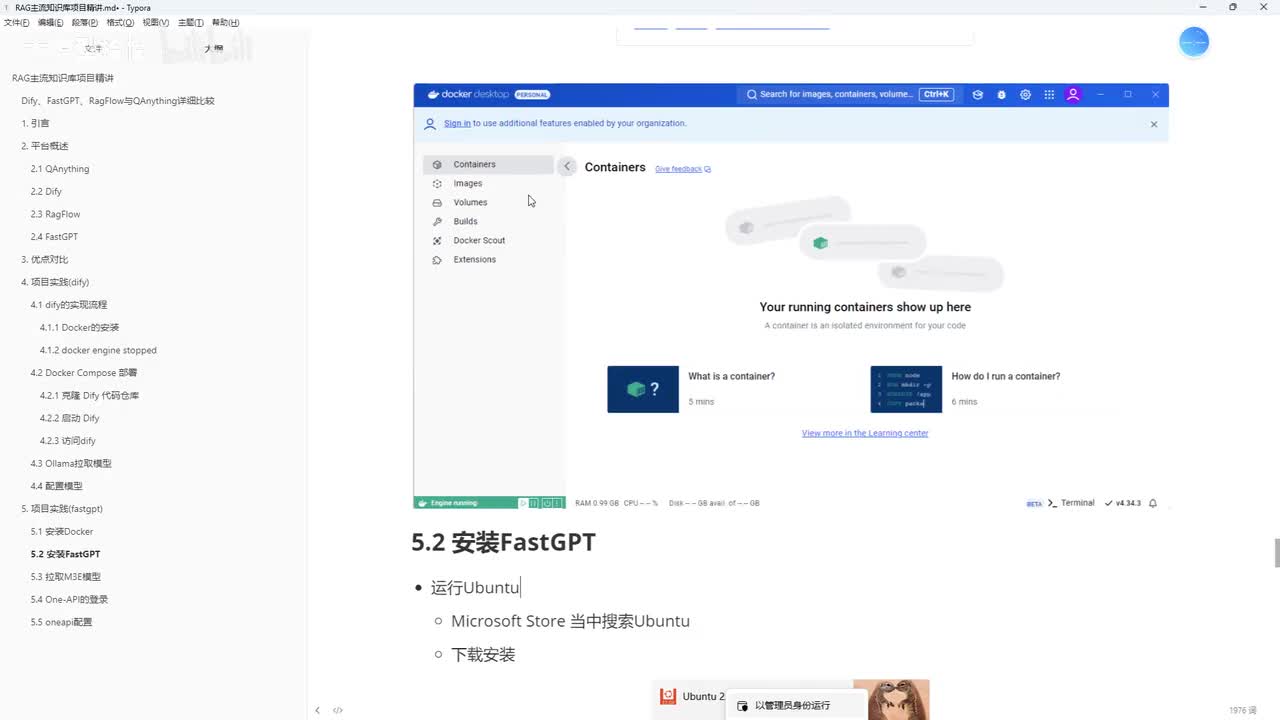Screen dimensions: 1280x720
Task: Open outline entry 2.4 FastGPT
Action: [54, 237]
